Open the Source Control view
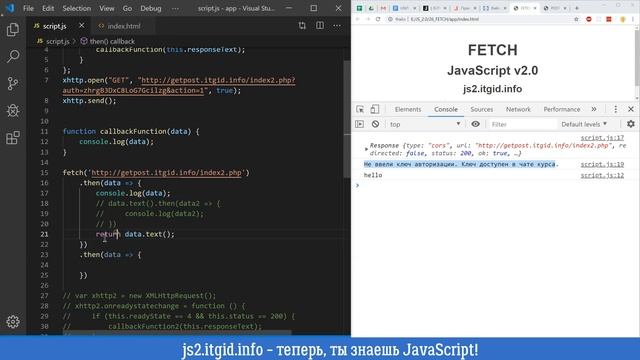Screen dimensions: 640x360 click(x=13, y=84)
